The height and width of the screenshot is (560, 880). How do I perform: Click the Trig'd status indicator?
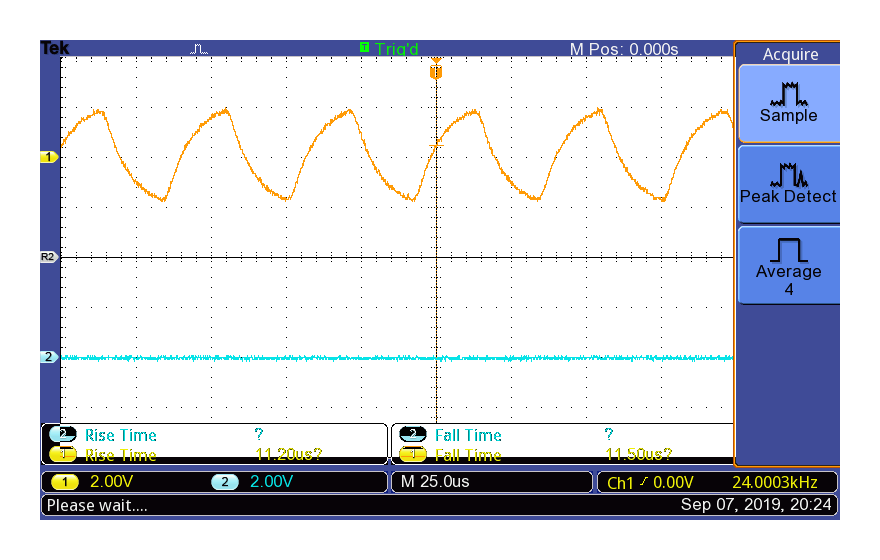(396, 49)
